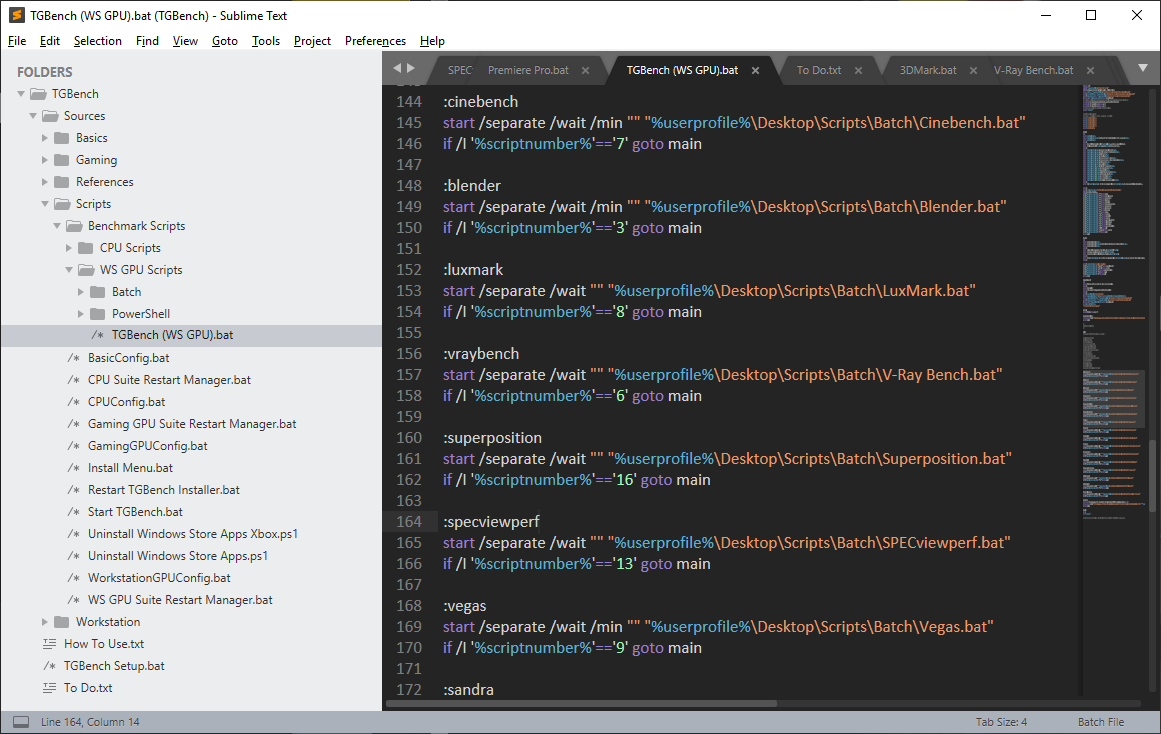Click the tab scroll right arrow
Screen dimensions: 1161x734
(411, 68)
